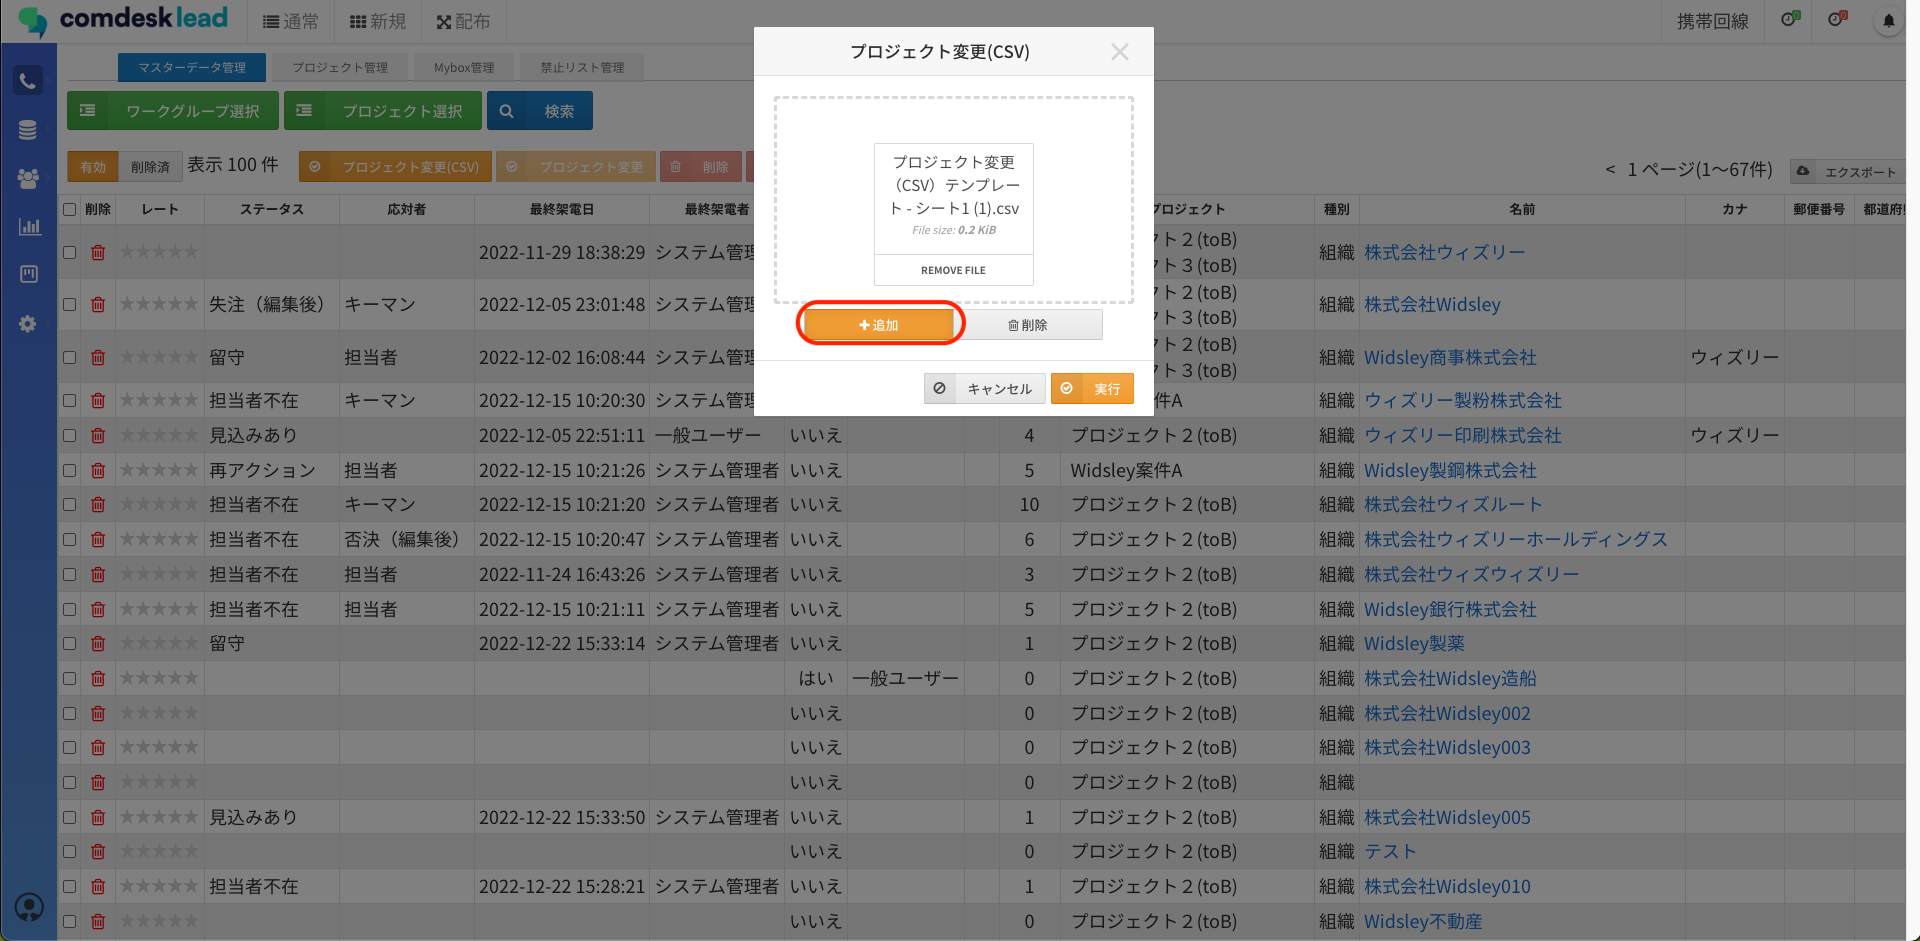
Task: Open the settings gear in sidebar
Action: (28, 324)
